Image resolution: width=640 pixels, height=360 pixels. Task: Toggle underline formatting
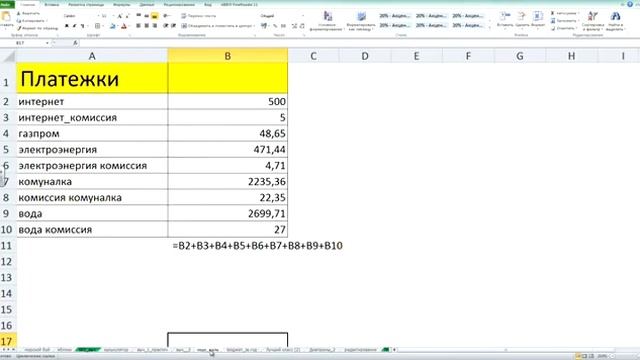point(82,26)
